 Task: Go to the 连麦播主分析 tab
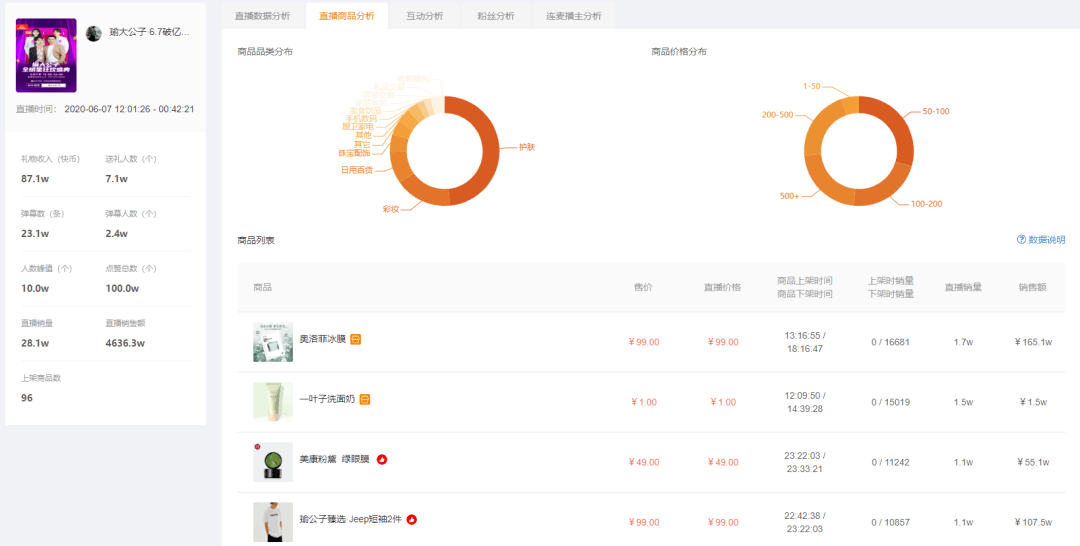574,16
